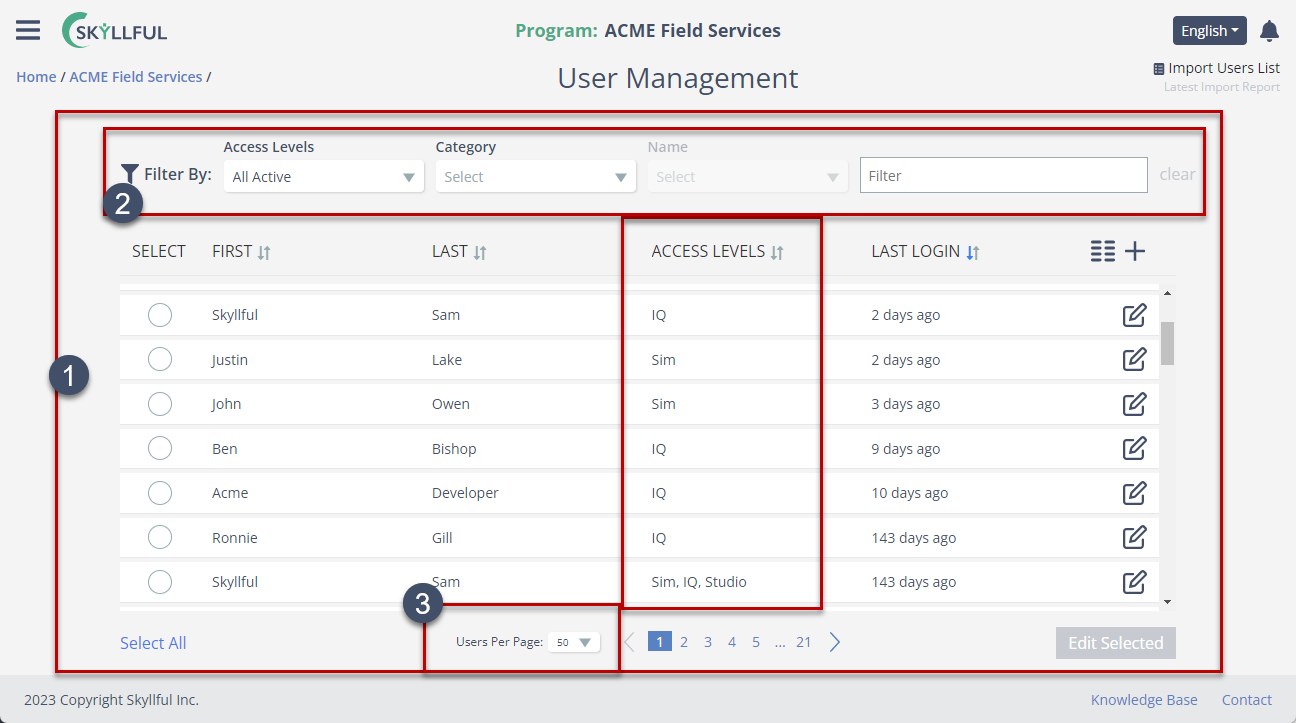Screen dimensions: 1296x723
Task: Click the Import Users List table icon
Action: coord(1159,69)
